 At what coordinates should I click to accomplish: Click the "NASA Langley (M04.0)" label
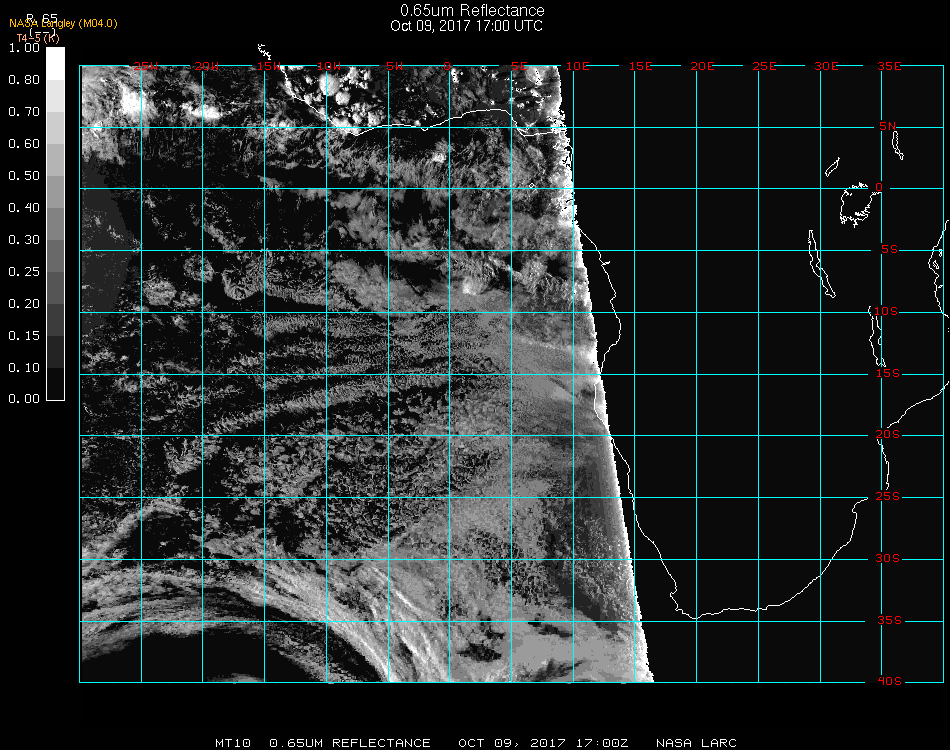coord(63,24)
